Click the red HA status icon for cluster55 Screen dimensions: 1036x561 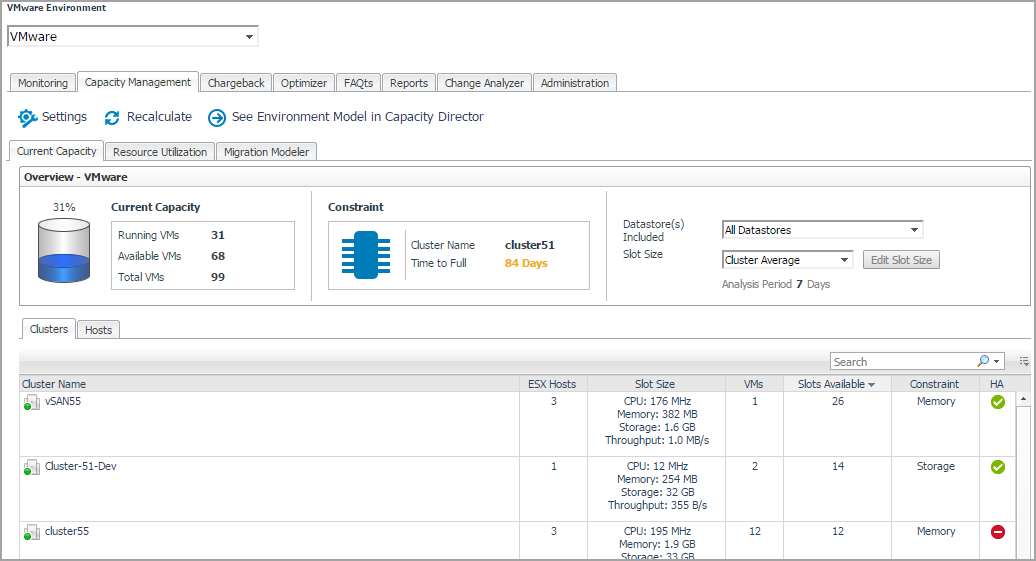pos(997,532)
